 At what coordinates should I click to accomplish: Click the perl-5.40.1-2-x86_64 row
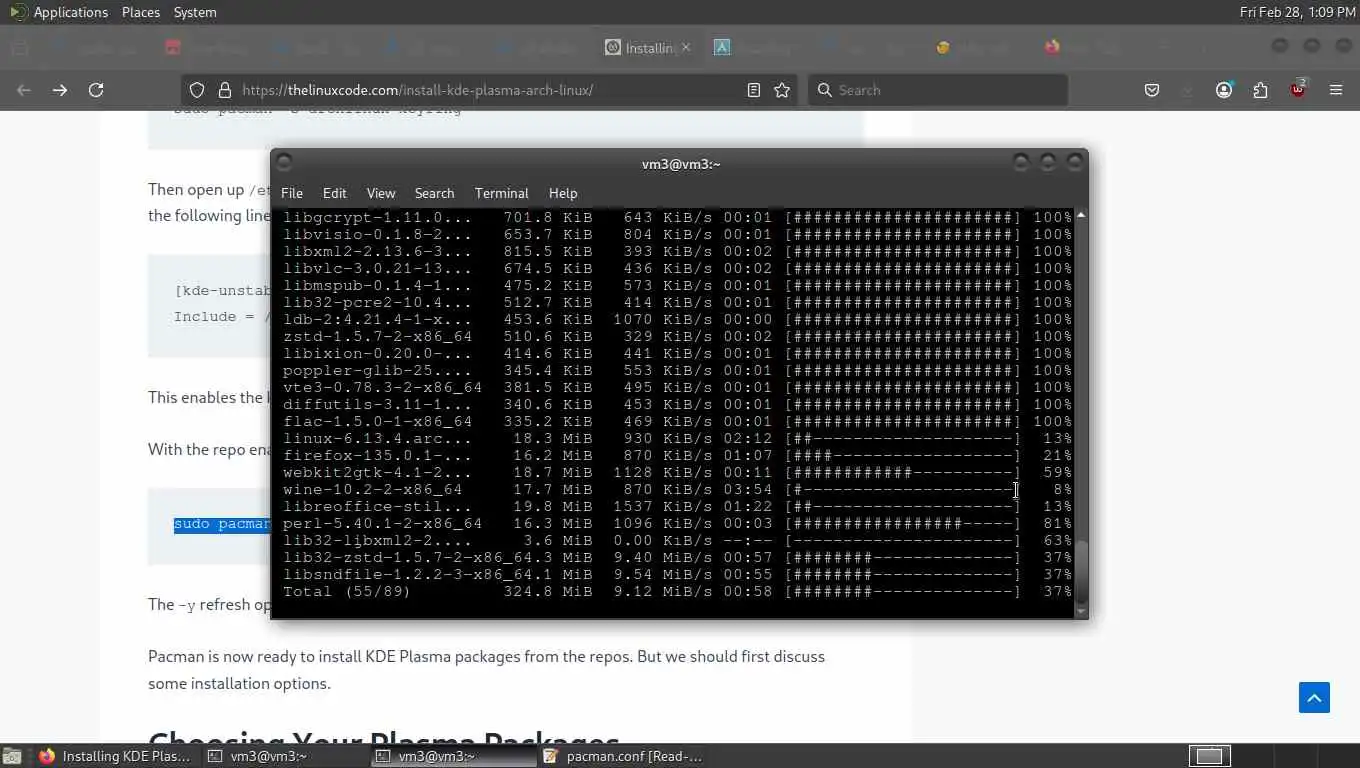pyautogui.click(x=677, y=523)
